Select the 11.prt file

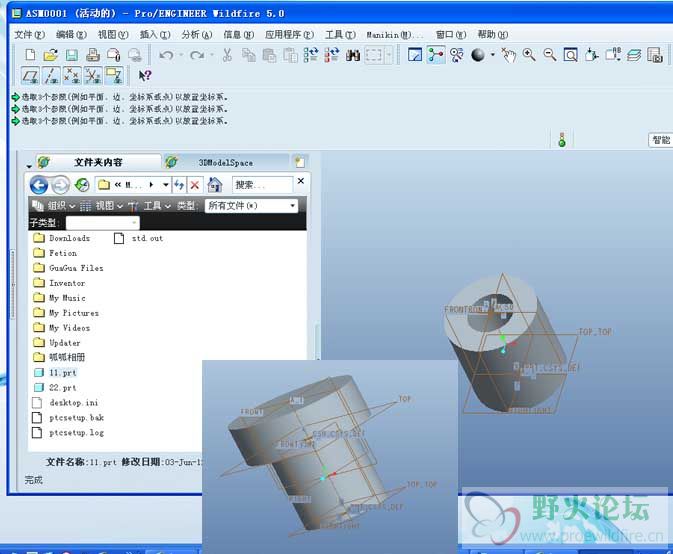55,372
